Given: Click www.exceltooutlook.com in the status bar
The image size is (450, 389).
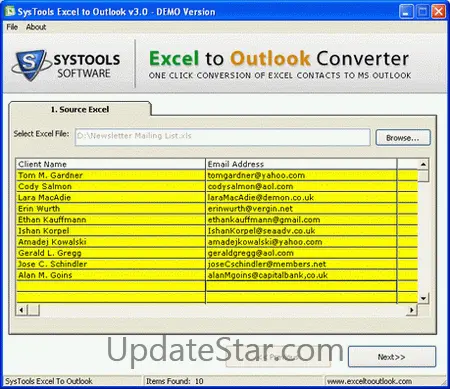Looking at the screenshot, I should pos(369,381).
